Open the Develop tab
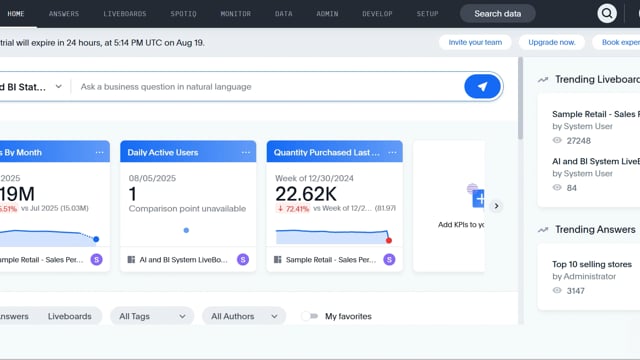 click(377, 13)
